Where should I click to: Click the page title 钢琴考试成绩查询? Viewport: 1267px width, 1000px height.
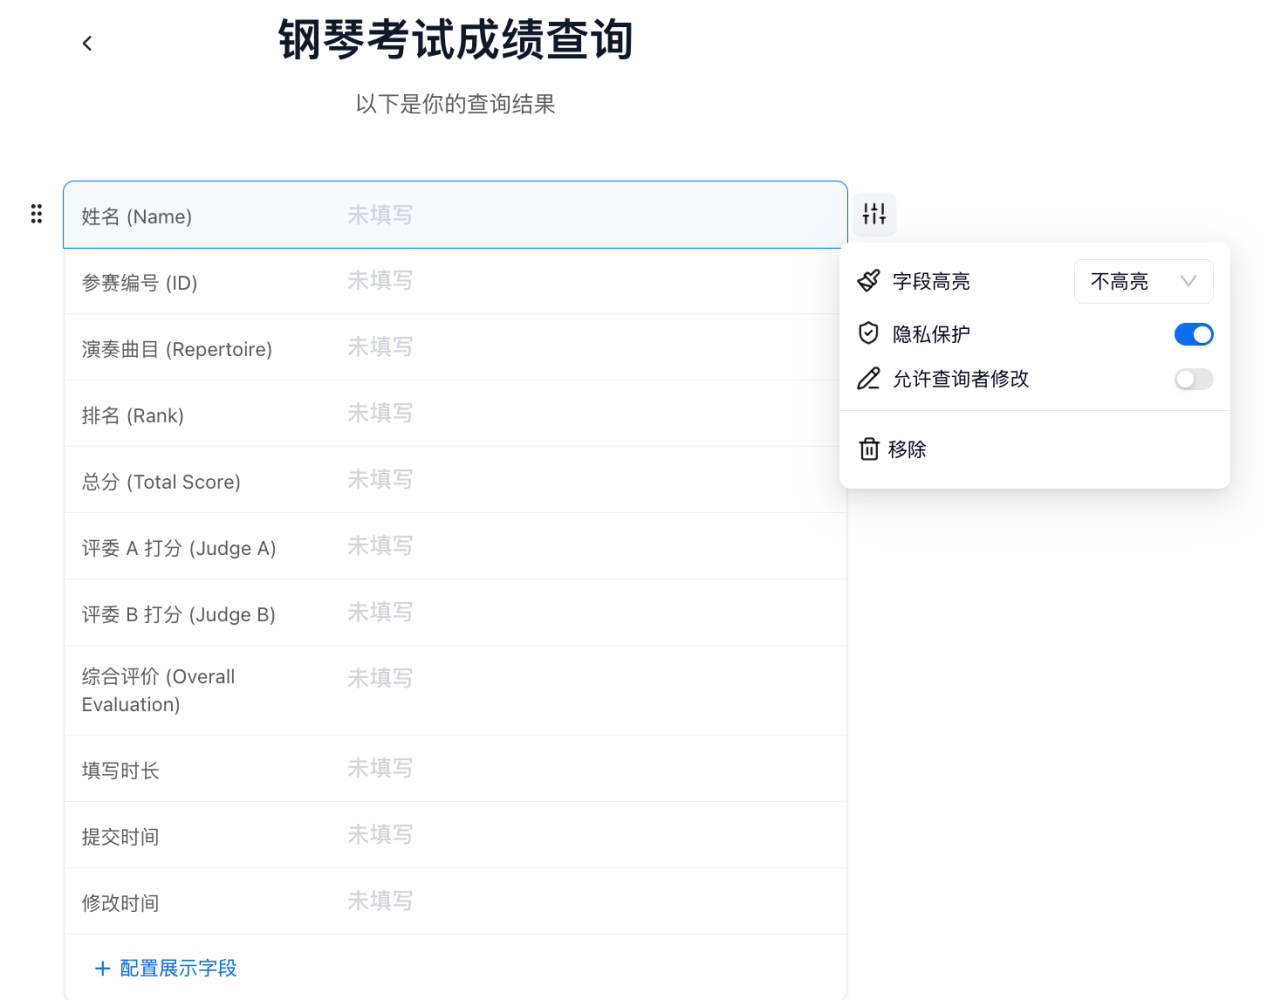point(455,40)
